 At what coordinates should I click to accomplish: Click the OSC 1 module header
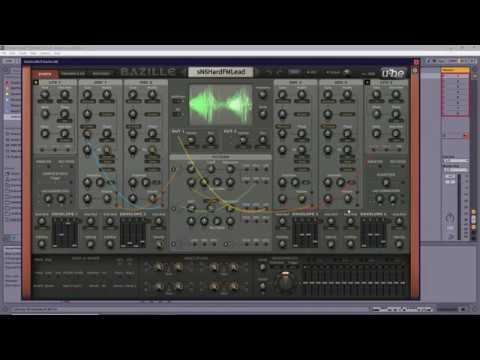pos(100,82)
